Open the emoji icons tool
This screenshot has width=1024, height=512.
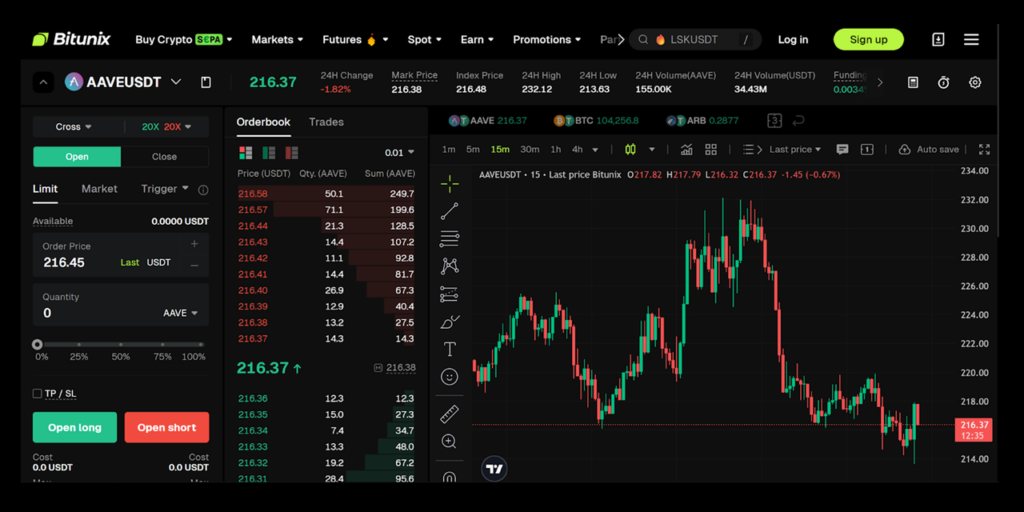pyautogui.click(x=449, y=377)
